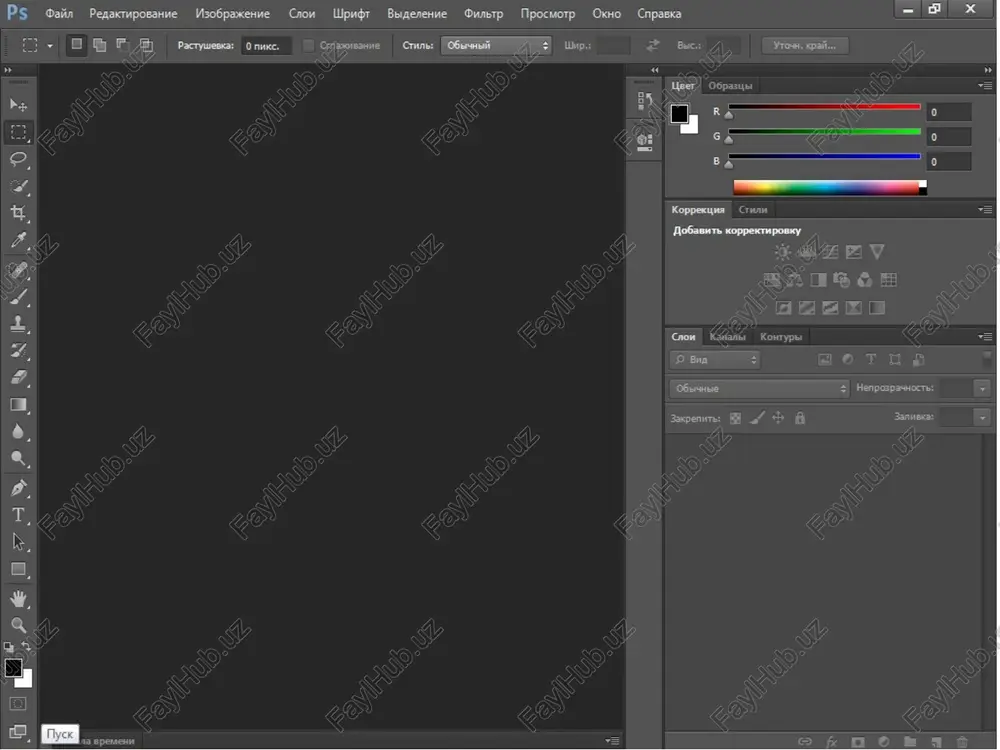Click the color spectrum ramp
Viewport: 1000px width, 750px height.
(x=830, y=188)
